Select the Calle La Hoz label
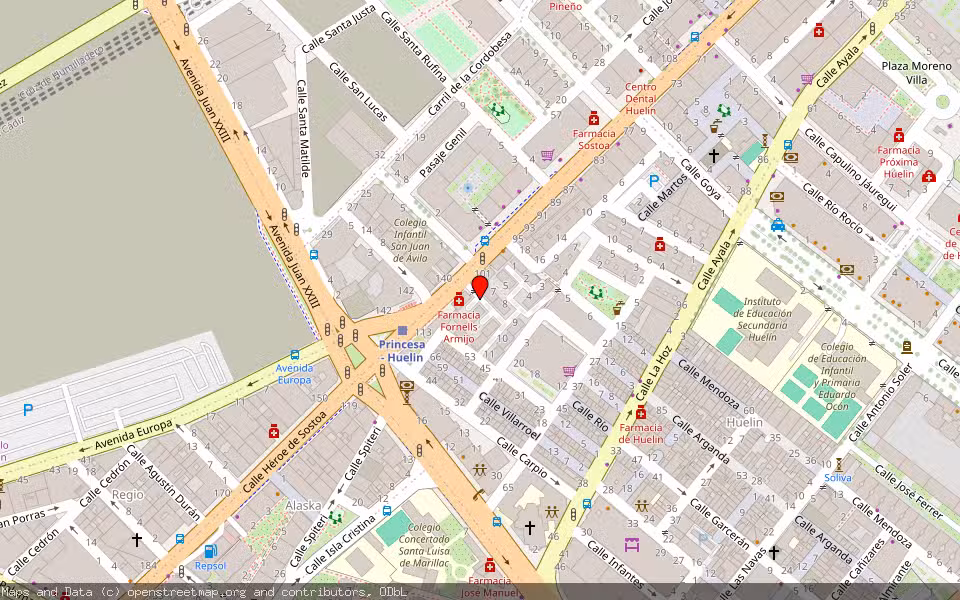 pos(654,373)
